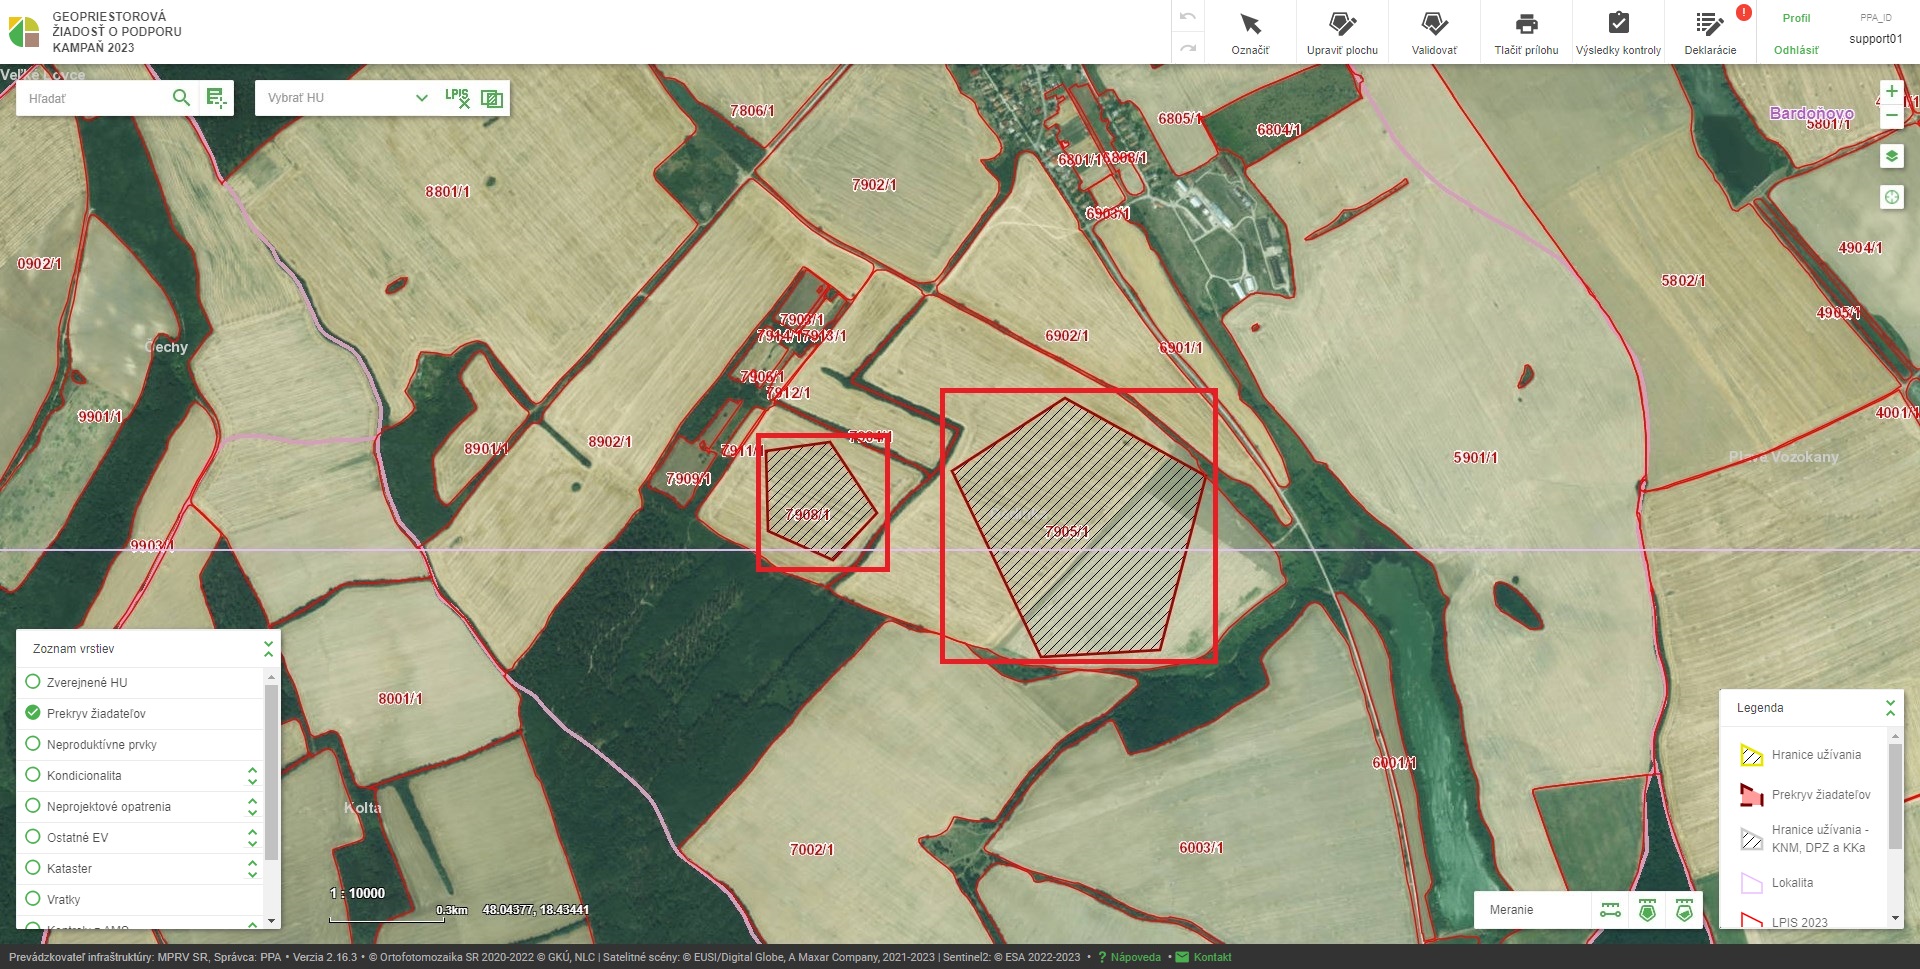Viewport: 1920px width, 969px height.
Task: Click the undo arrow
Action: click(1188, 17)
